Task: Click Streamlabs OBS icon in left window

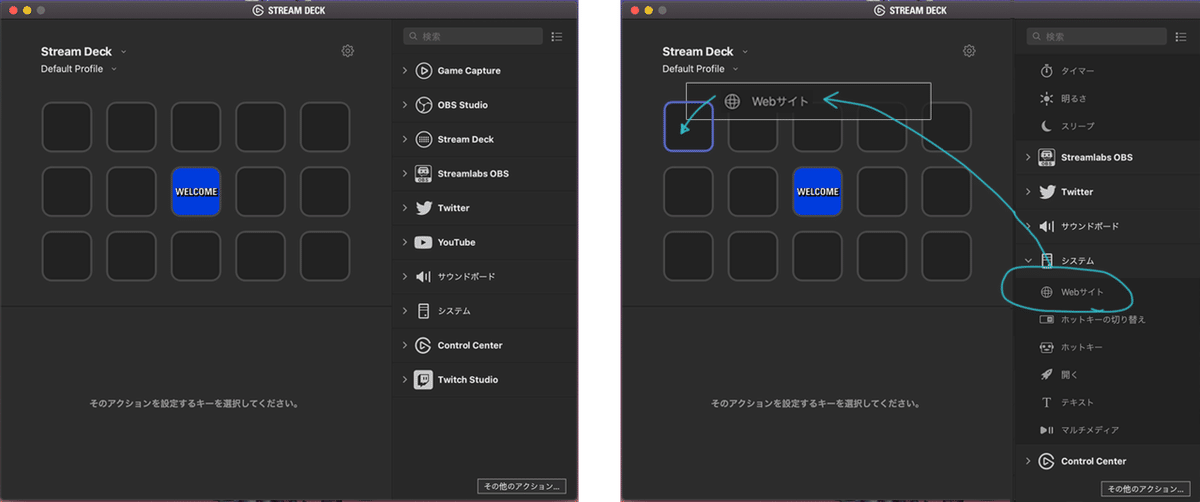Action: point(423,173)
